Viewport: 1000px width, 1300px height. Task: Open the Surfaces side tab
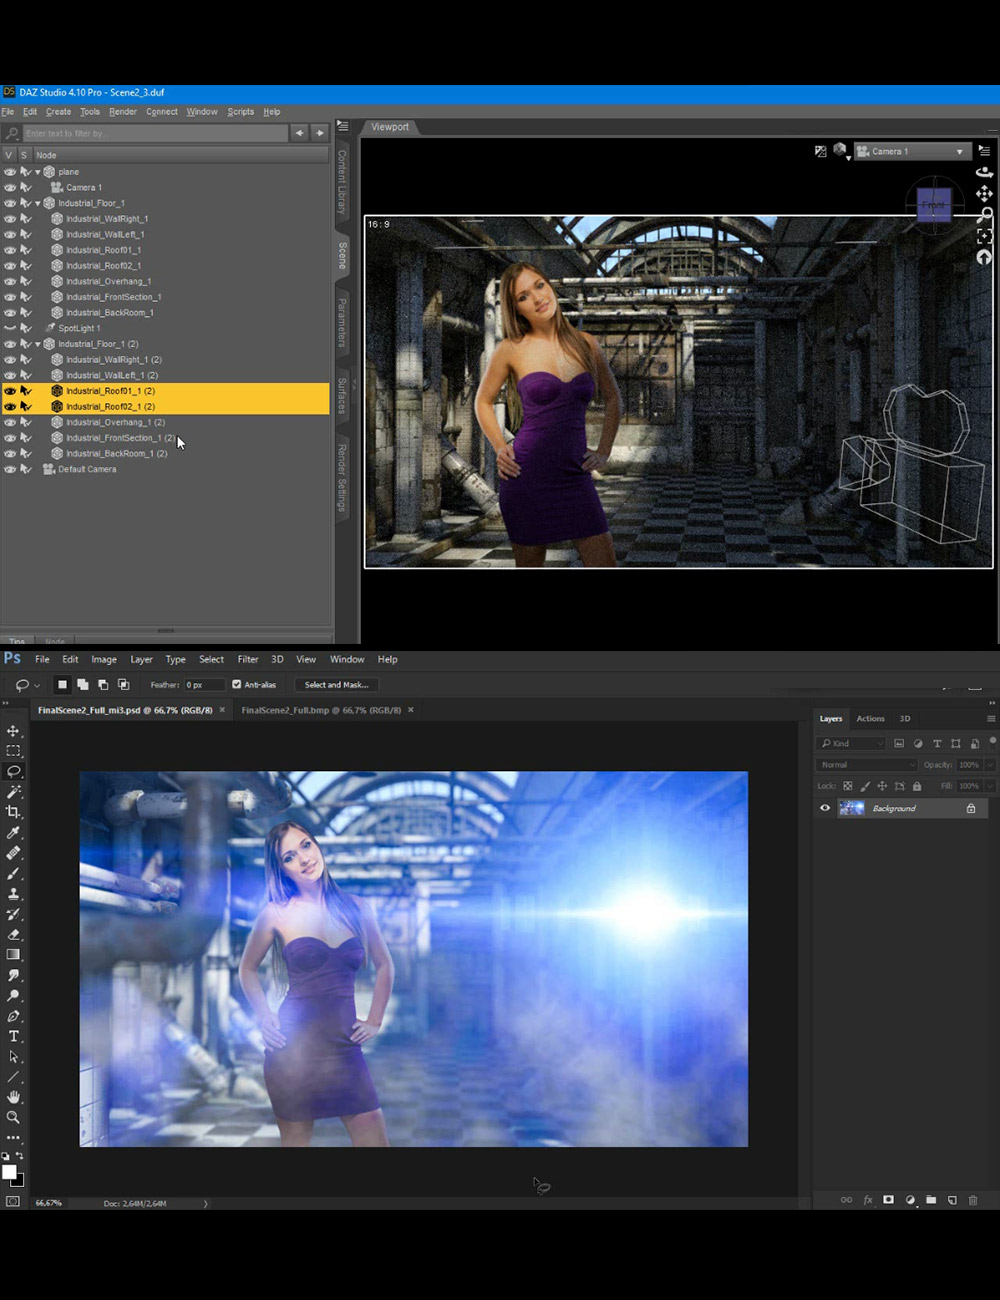[x=342, y=396]
